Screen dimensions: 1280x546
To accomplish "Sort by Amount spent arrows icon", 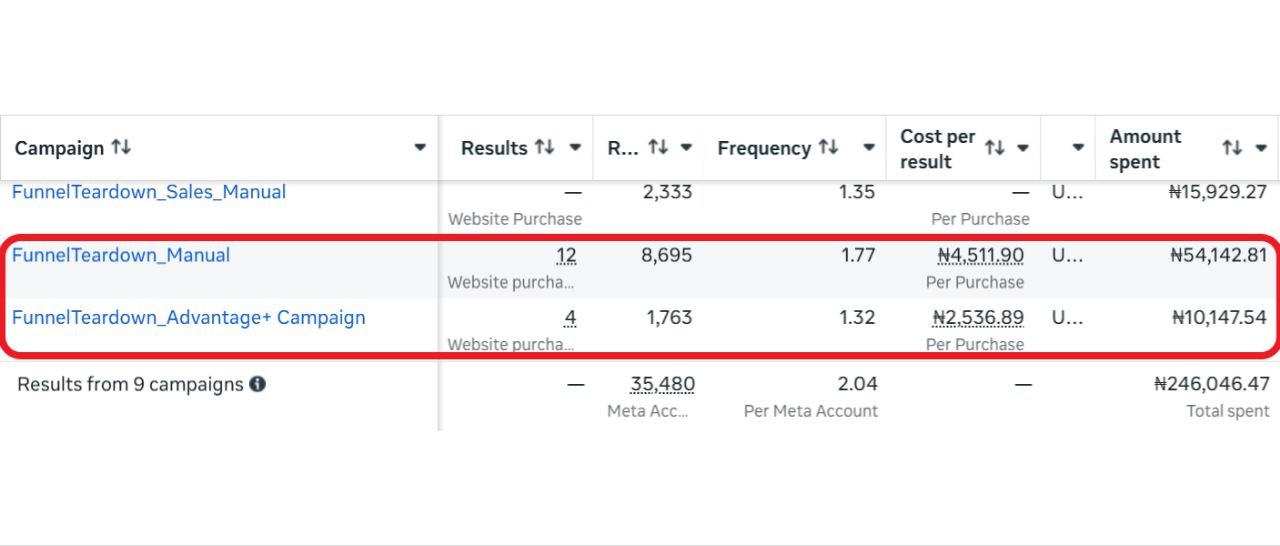I will click(x=1232, y=148).
